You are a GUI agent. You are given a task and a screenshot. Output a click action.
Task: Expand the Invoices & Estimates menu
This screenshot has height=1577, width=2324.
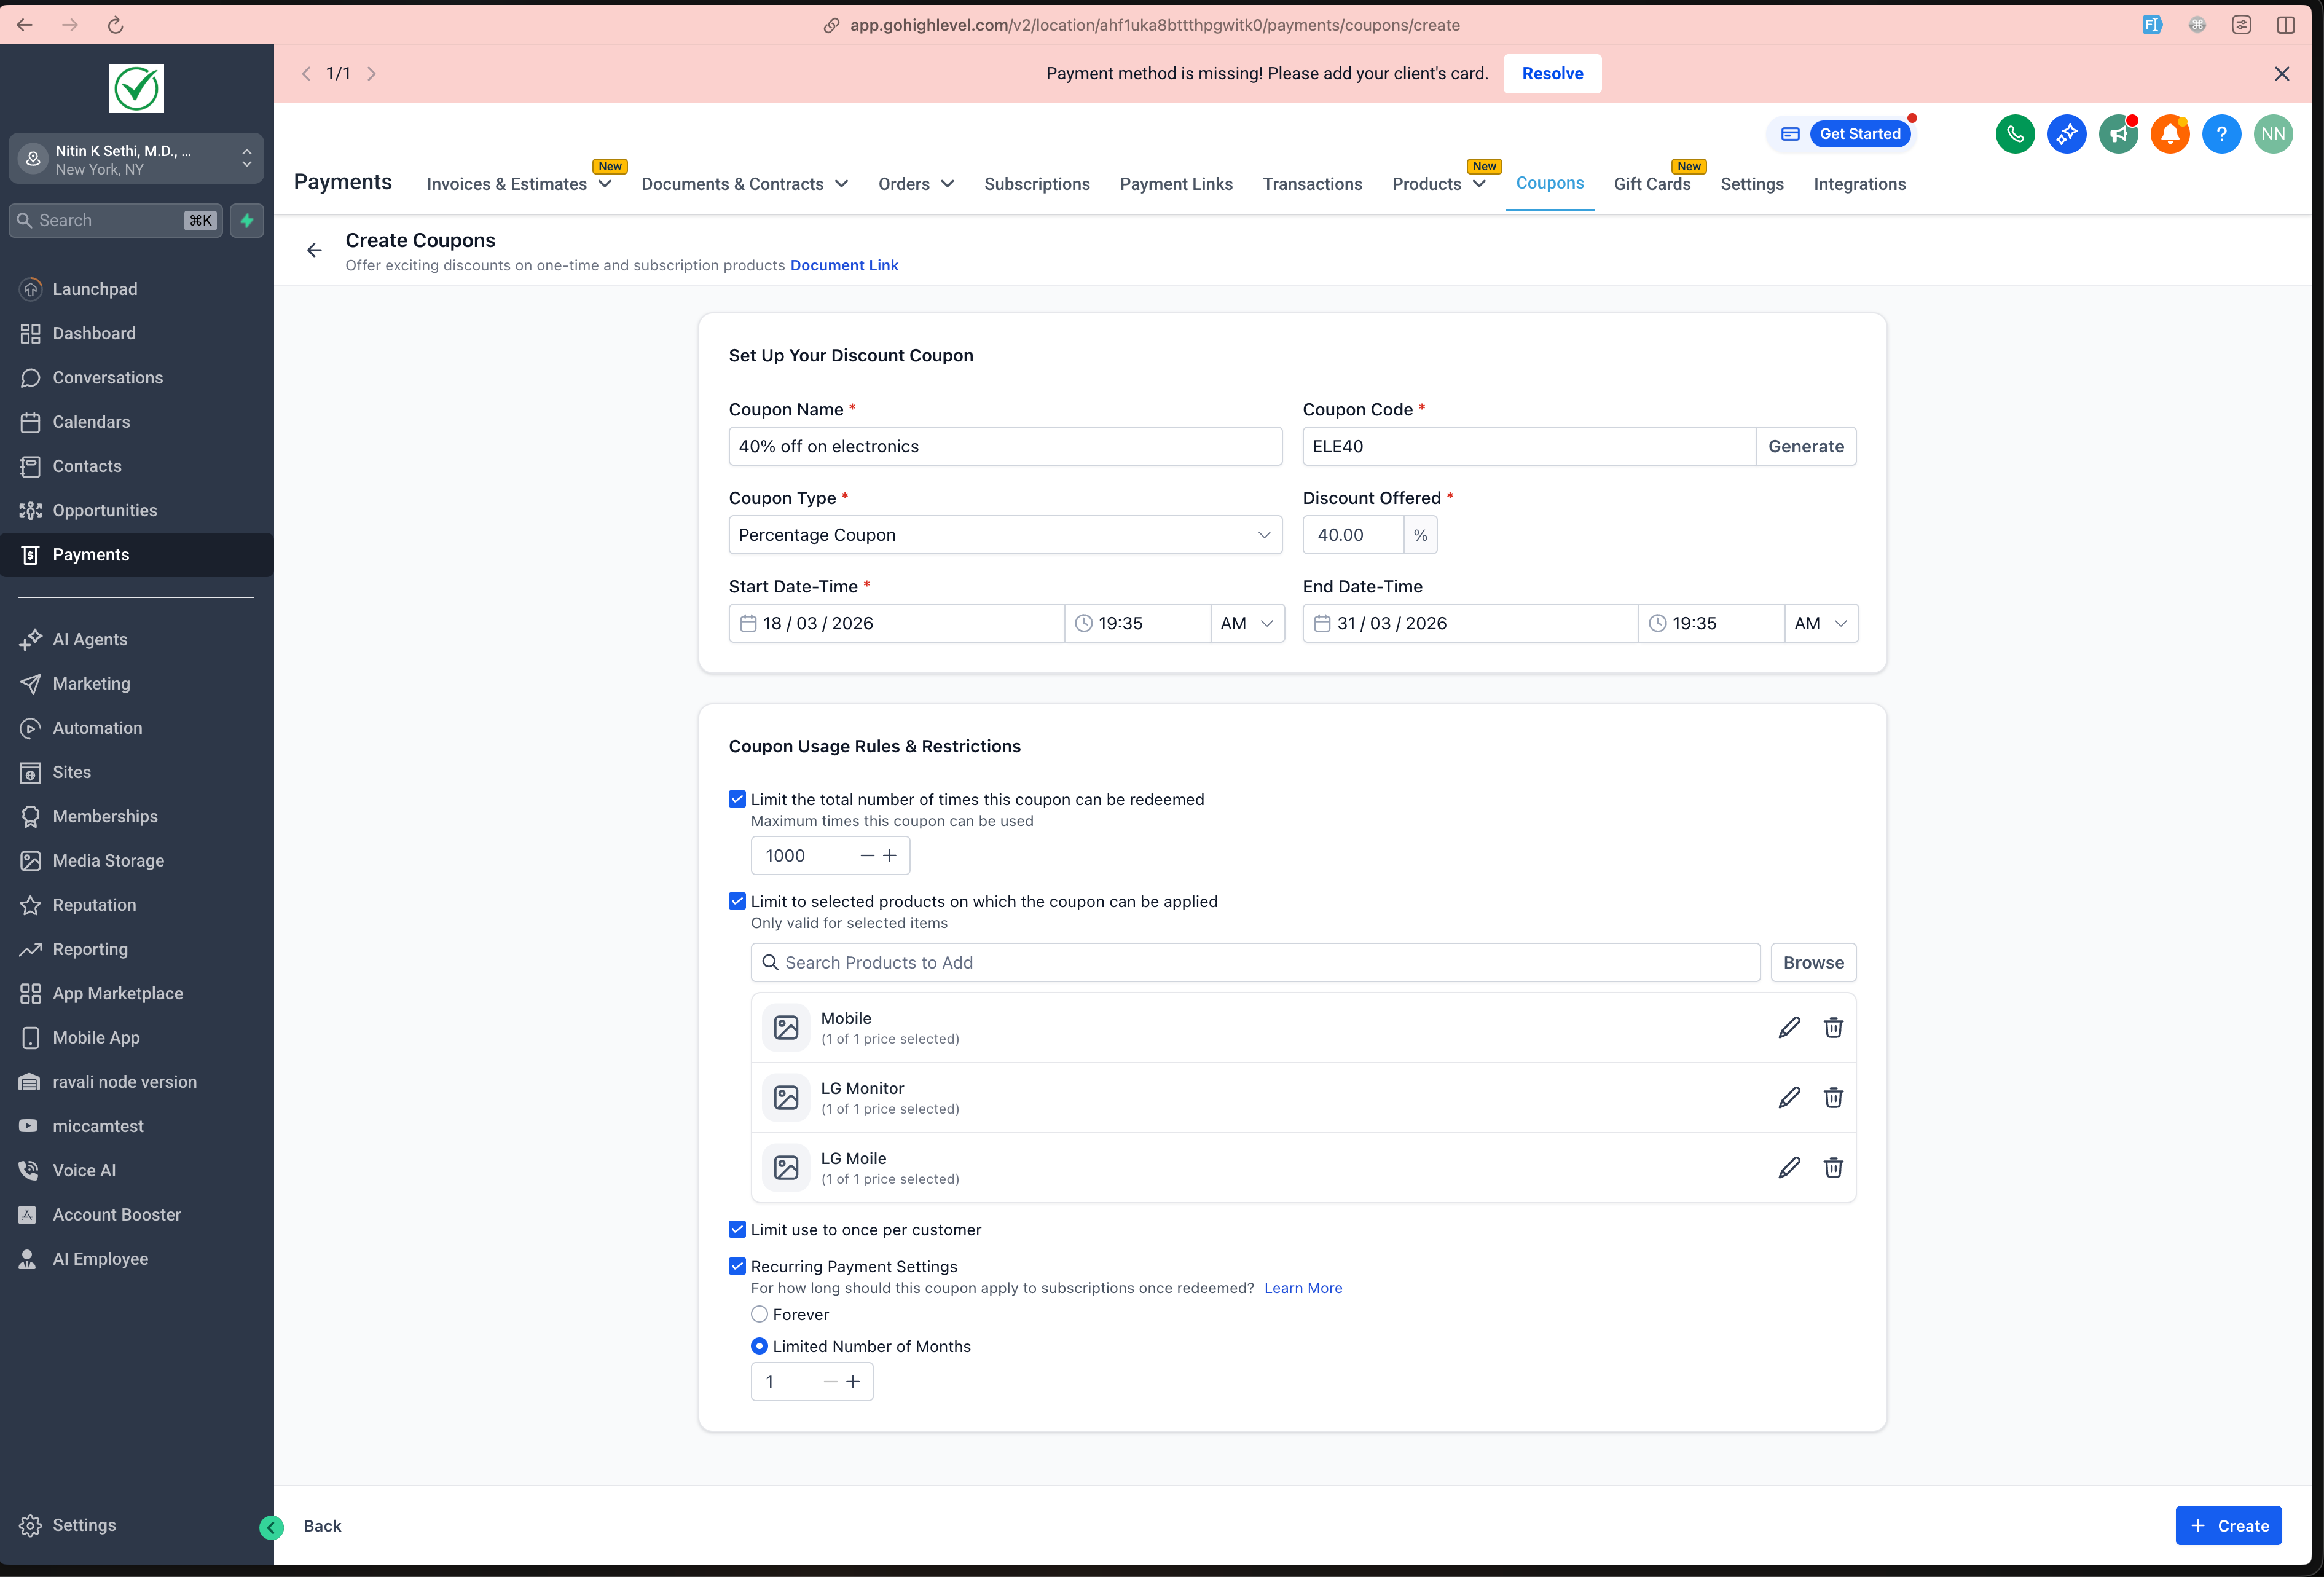[x=519, y=184]
